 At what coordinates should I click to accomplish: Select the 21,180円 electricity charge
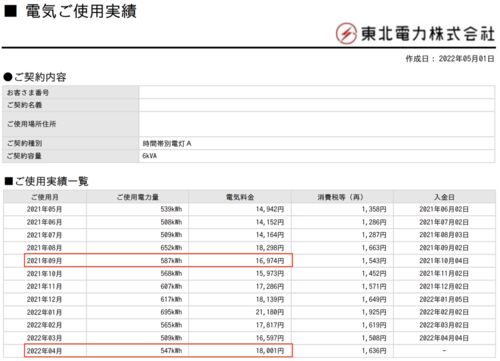click(x=270, y=312)
